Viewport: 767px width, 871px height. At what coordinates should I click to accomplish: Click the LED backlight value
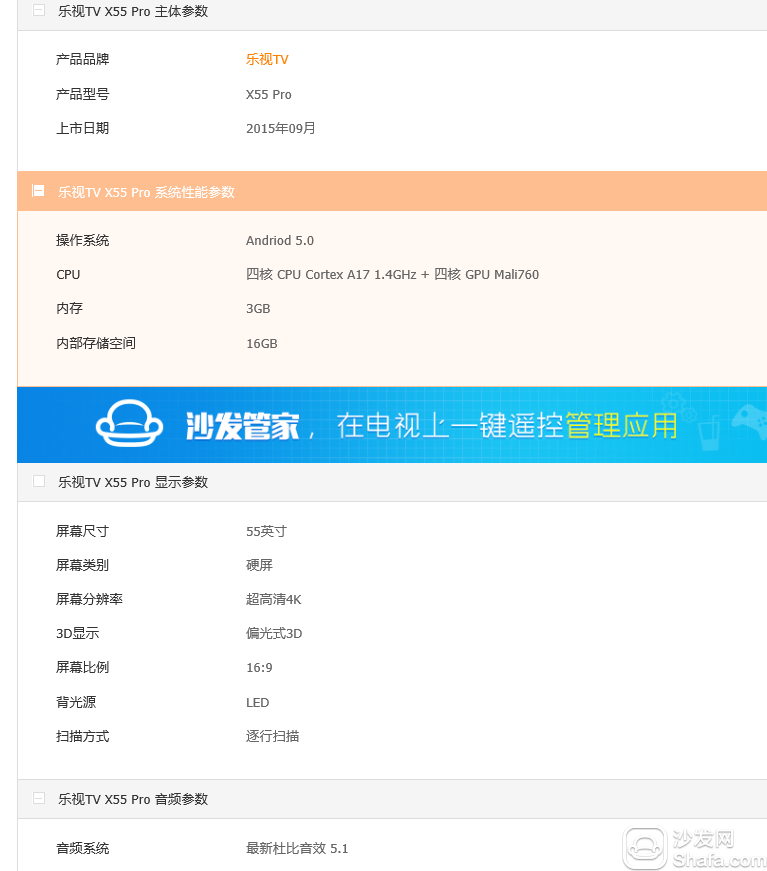(x=258, y=703)
